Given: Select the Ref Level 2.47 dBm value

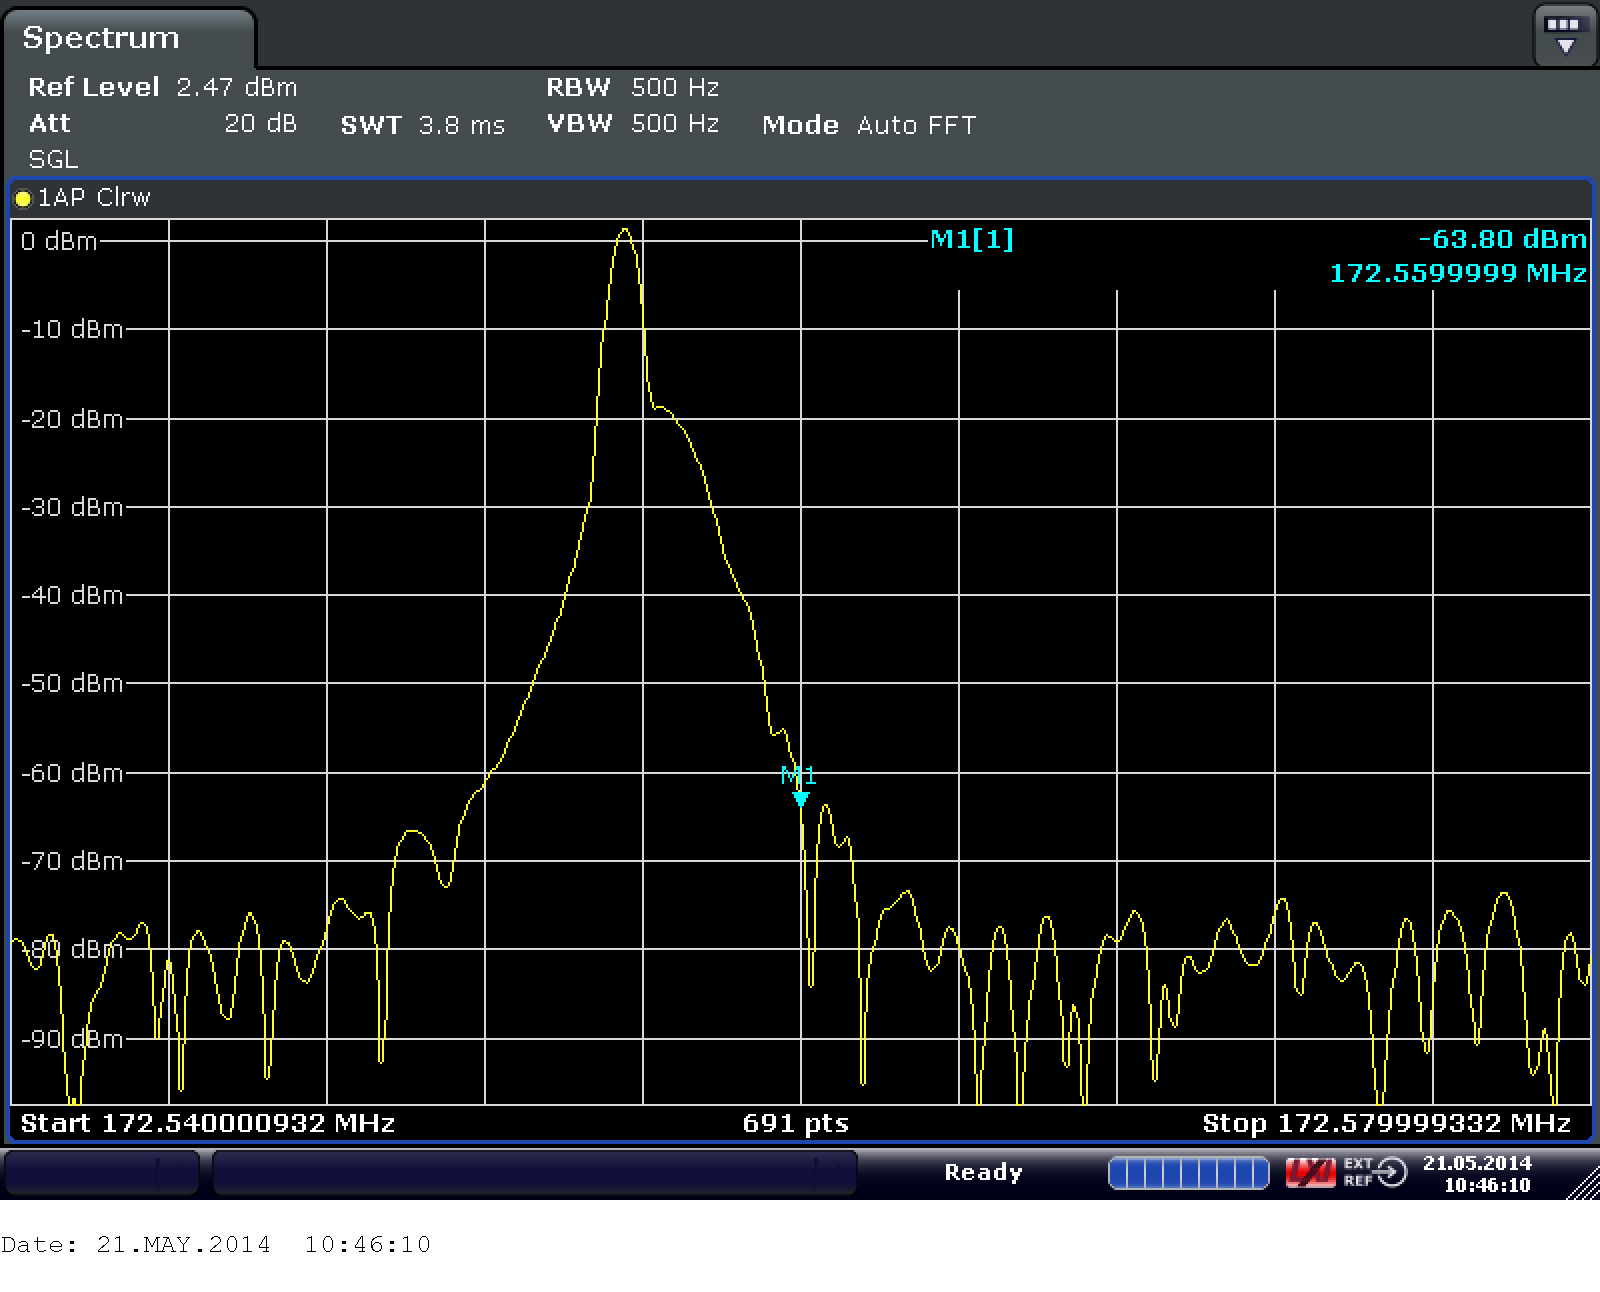Looking at the screenshot, I should pos(237,88).
